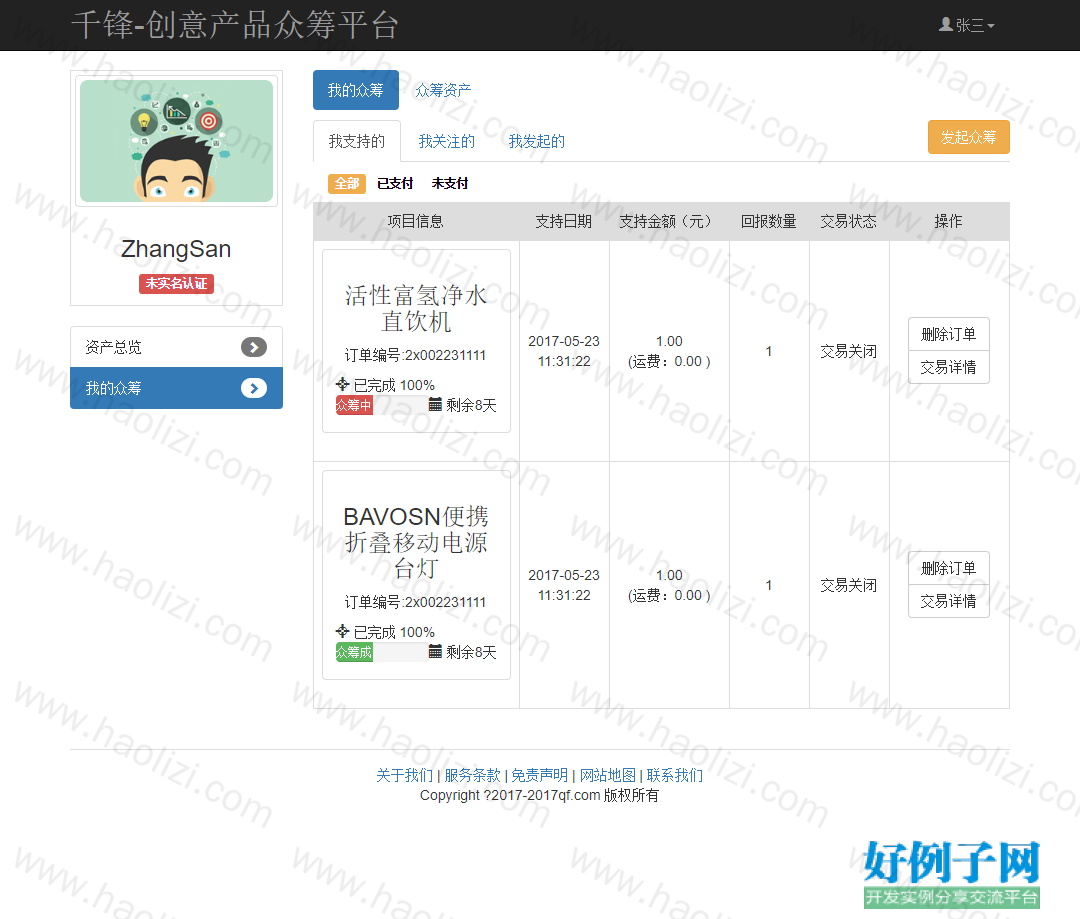Click the 众筹中 red progress bar
1080x919 pixels.
click(354, 405)
